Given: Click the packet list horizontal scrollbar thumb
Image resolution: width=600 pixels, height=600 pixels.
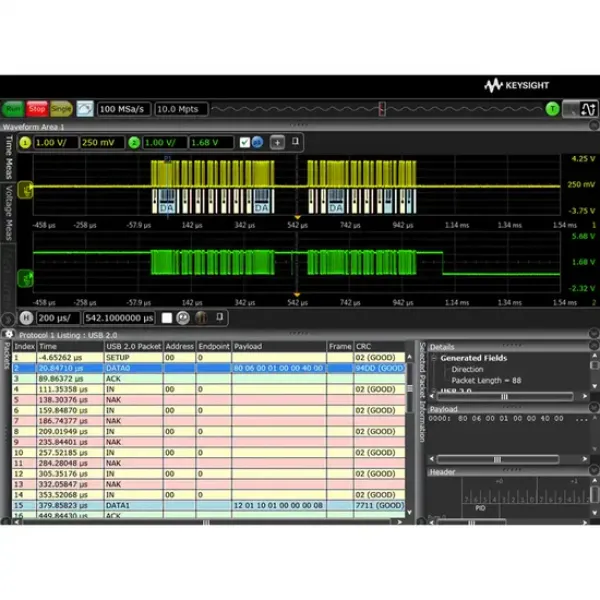Looking at the screenshot, I should coord(206,522).
